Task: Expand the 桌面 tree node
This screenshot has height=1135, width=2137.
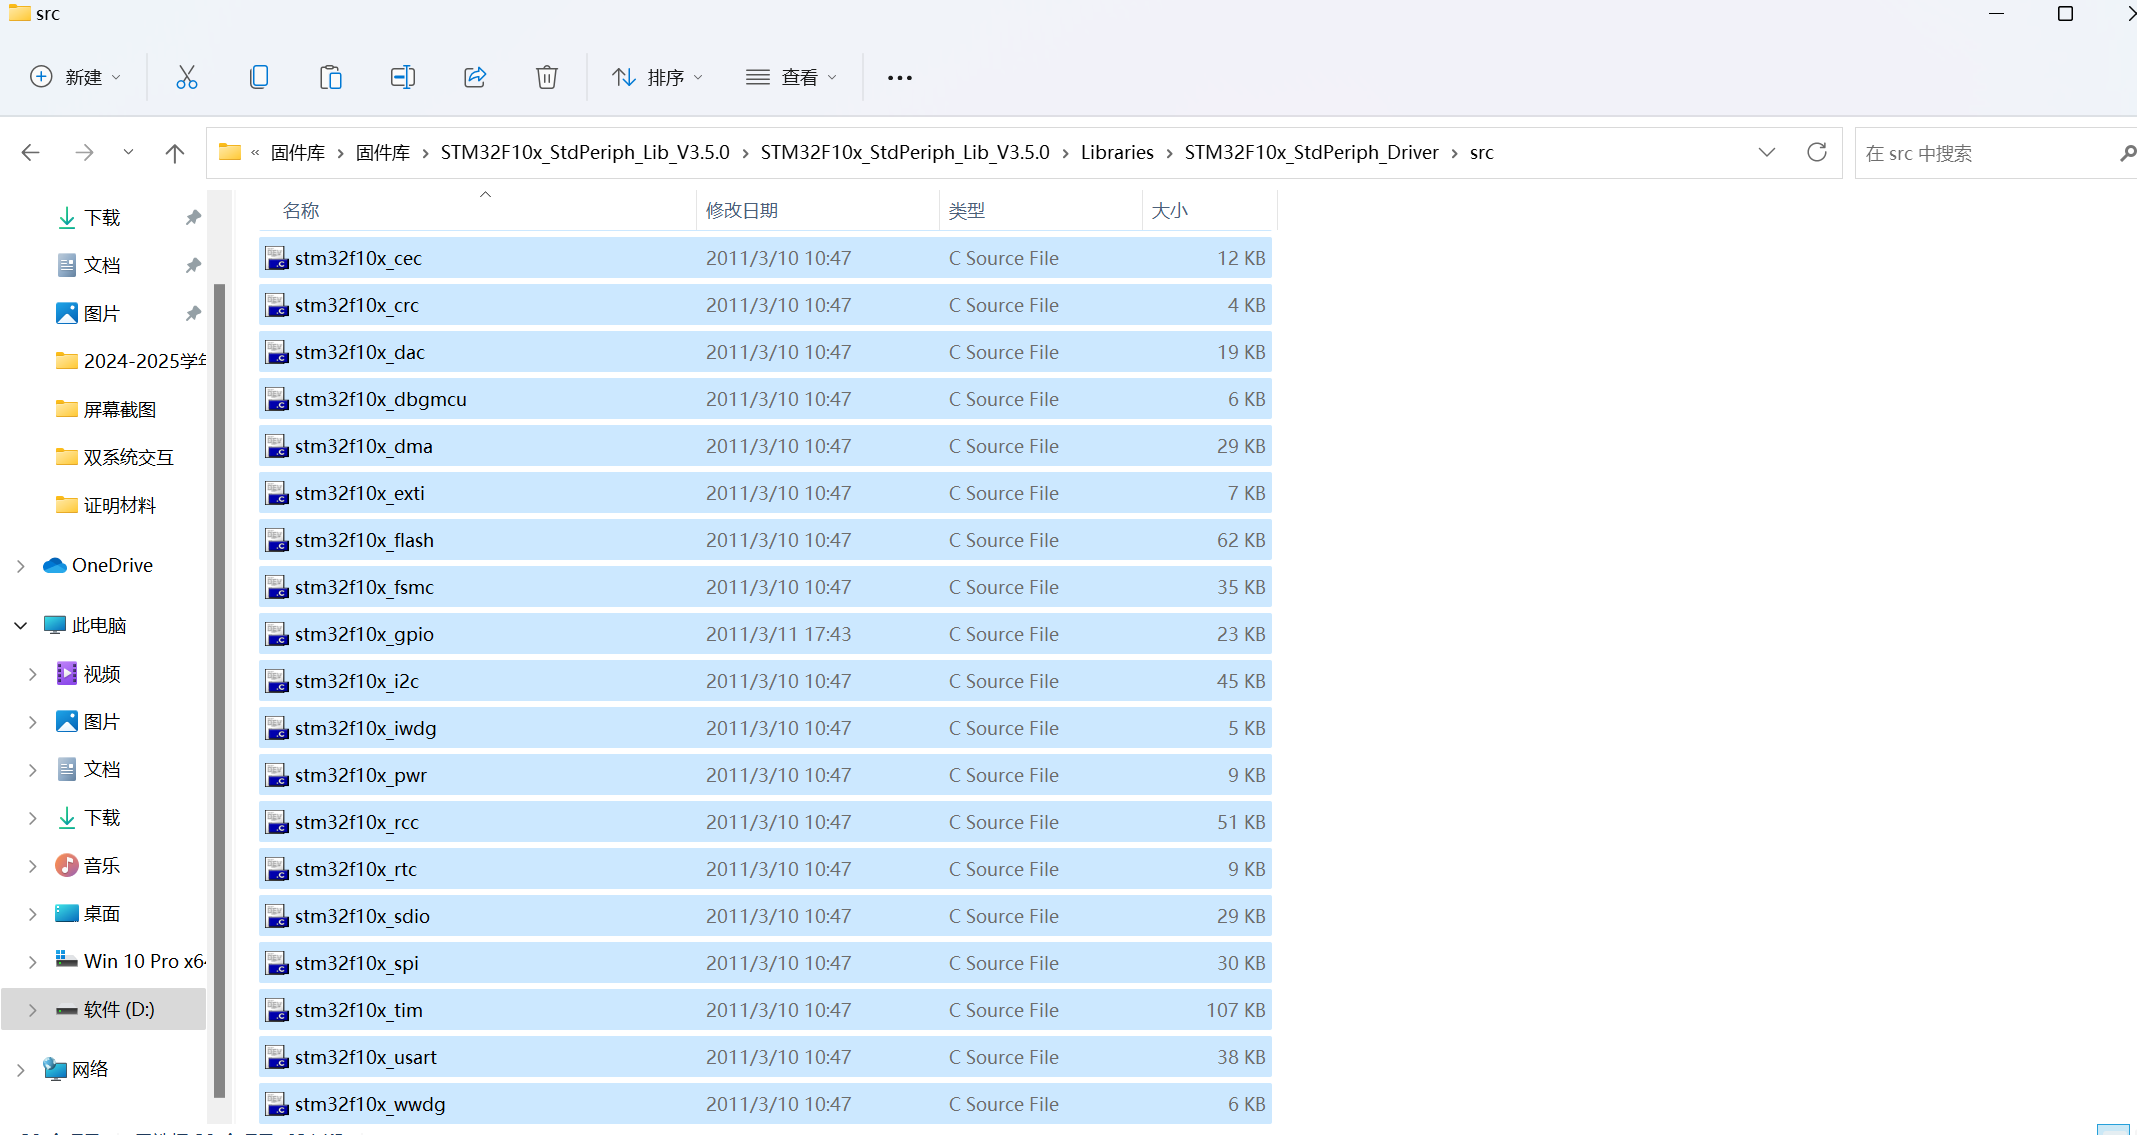Action: click(33, 914)
